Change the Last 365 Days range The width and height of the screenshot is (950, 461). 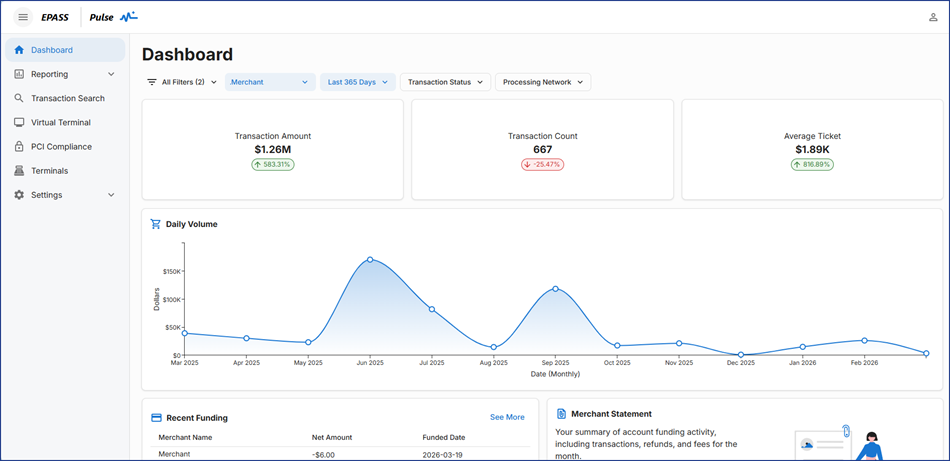click(357, 82)
